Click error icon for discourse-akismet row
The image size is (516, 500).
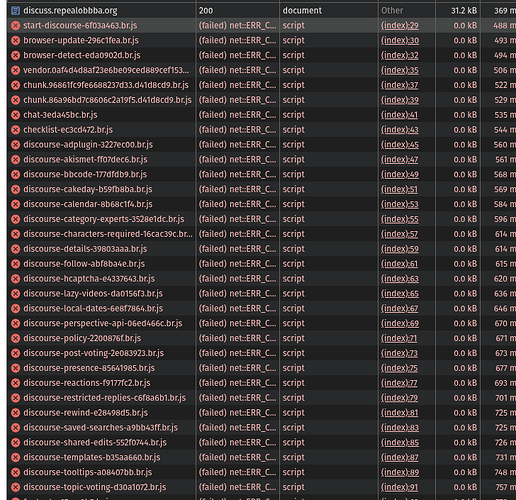pos(15,160)
